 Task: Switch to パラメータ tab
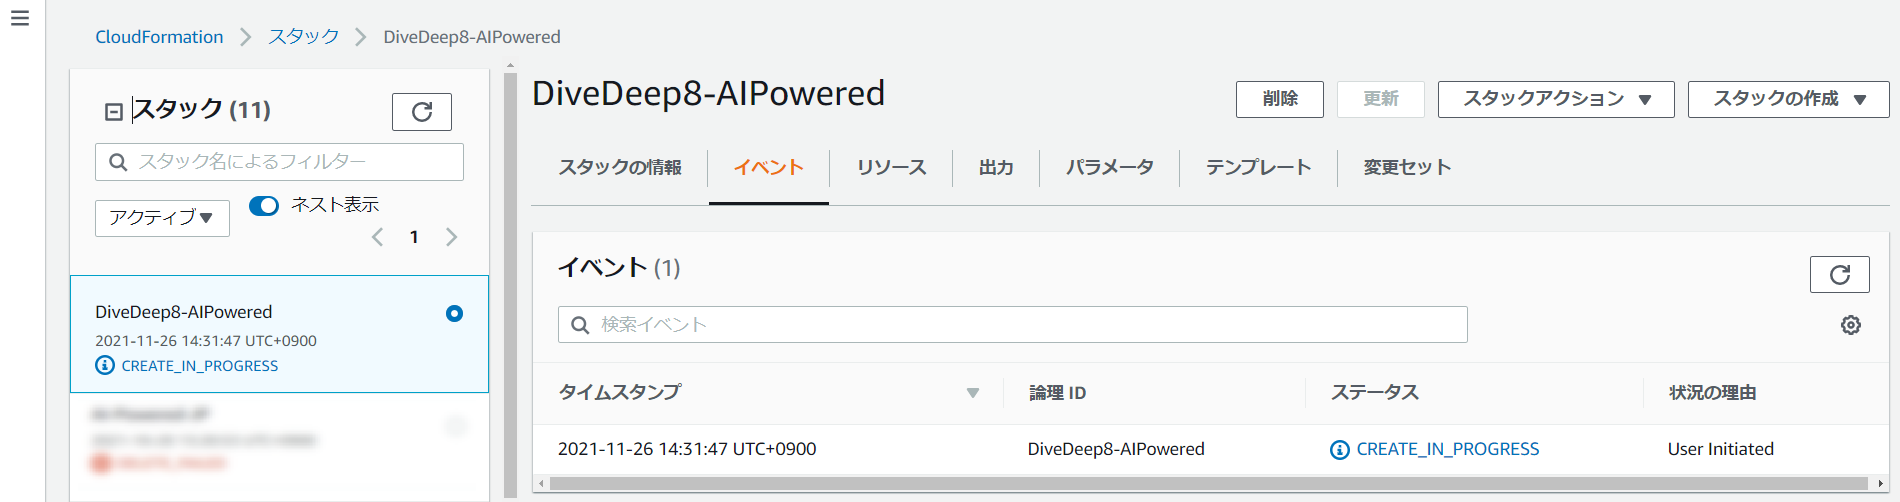tap(1110, 167)
